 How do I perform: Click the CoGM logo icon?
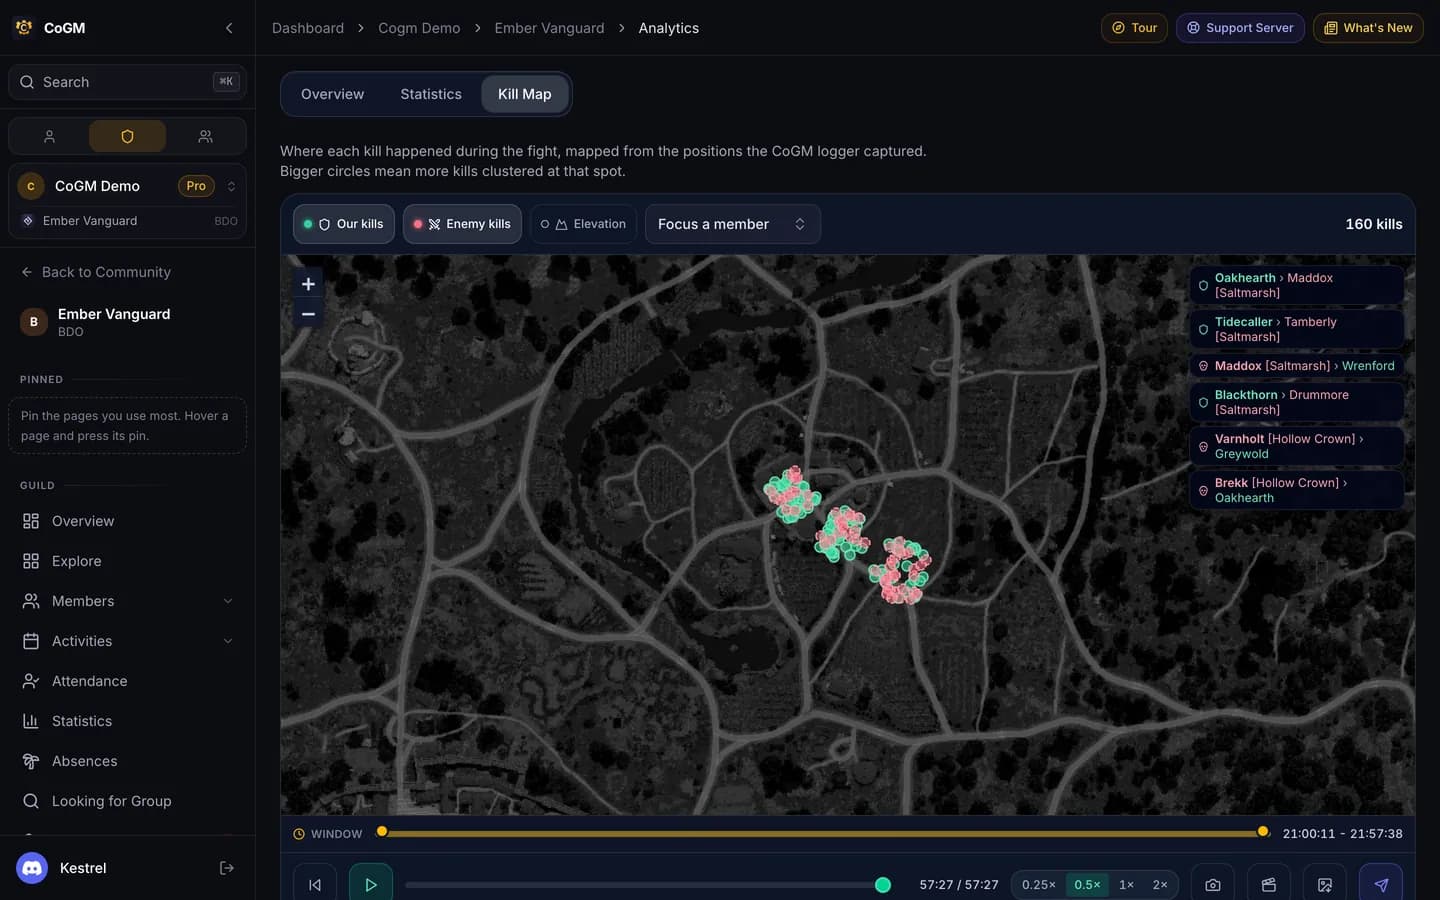24,28
